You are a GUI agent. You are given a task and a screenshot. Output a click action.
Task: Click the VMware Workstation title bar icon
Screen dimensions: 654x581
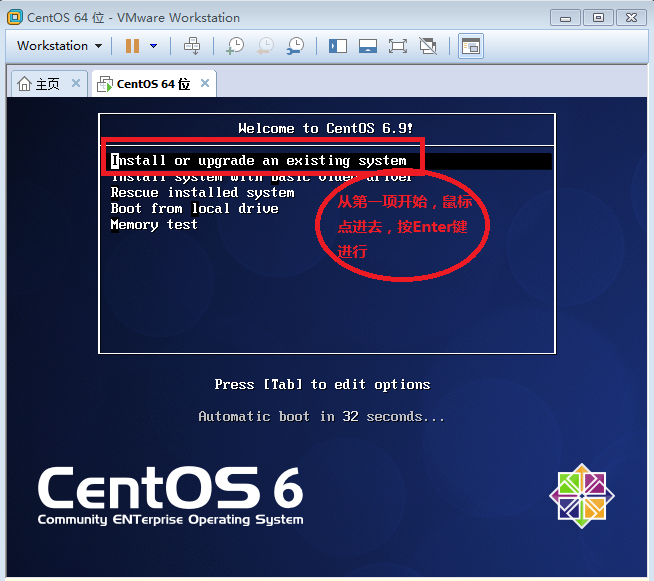15,17
